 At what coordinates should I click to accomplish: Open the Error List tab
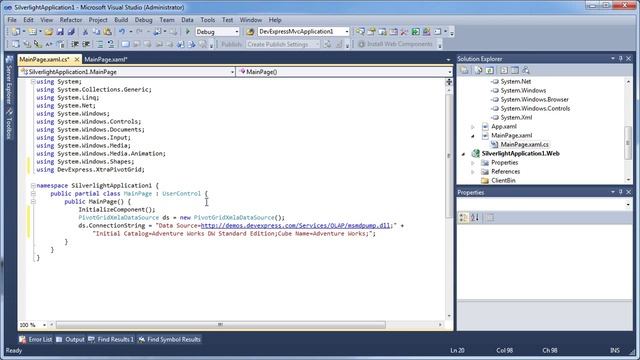(36, 339)
